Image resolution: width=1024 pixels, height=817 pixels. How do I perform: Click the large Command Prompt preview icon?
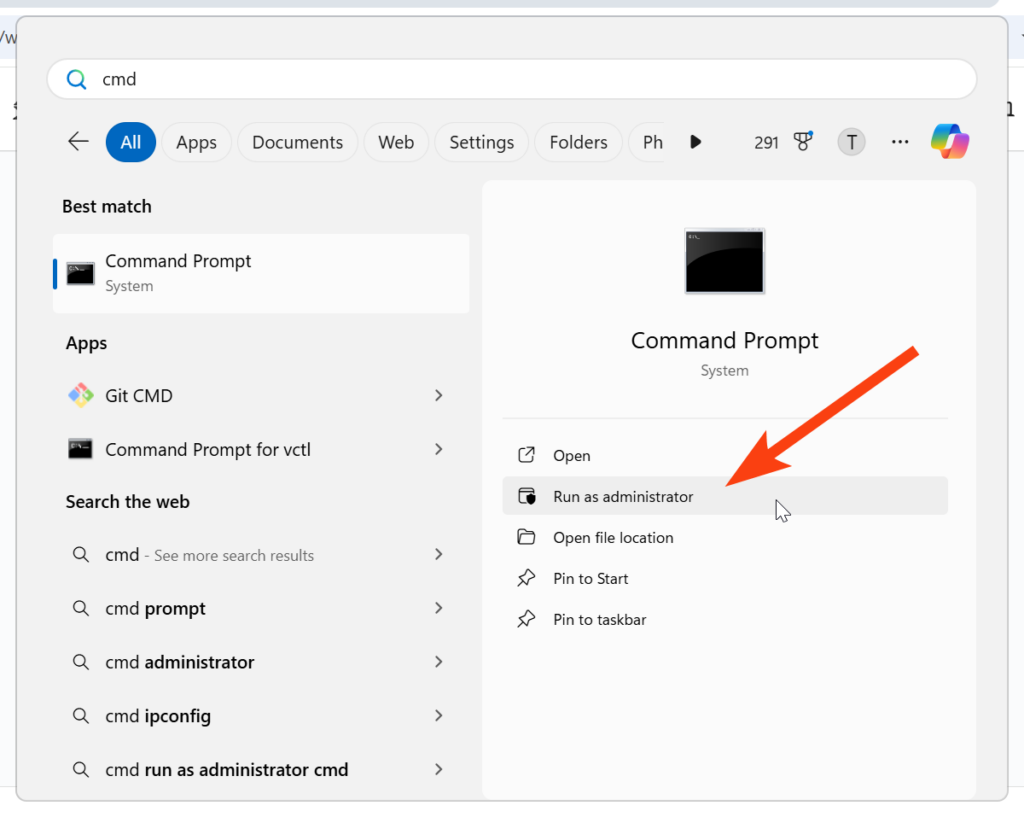tap(724, 261)
